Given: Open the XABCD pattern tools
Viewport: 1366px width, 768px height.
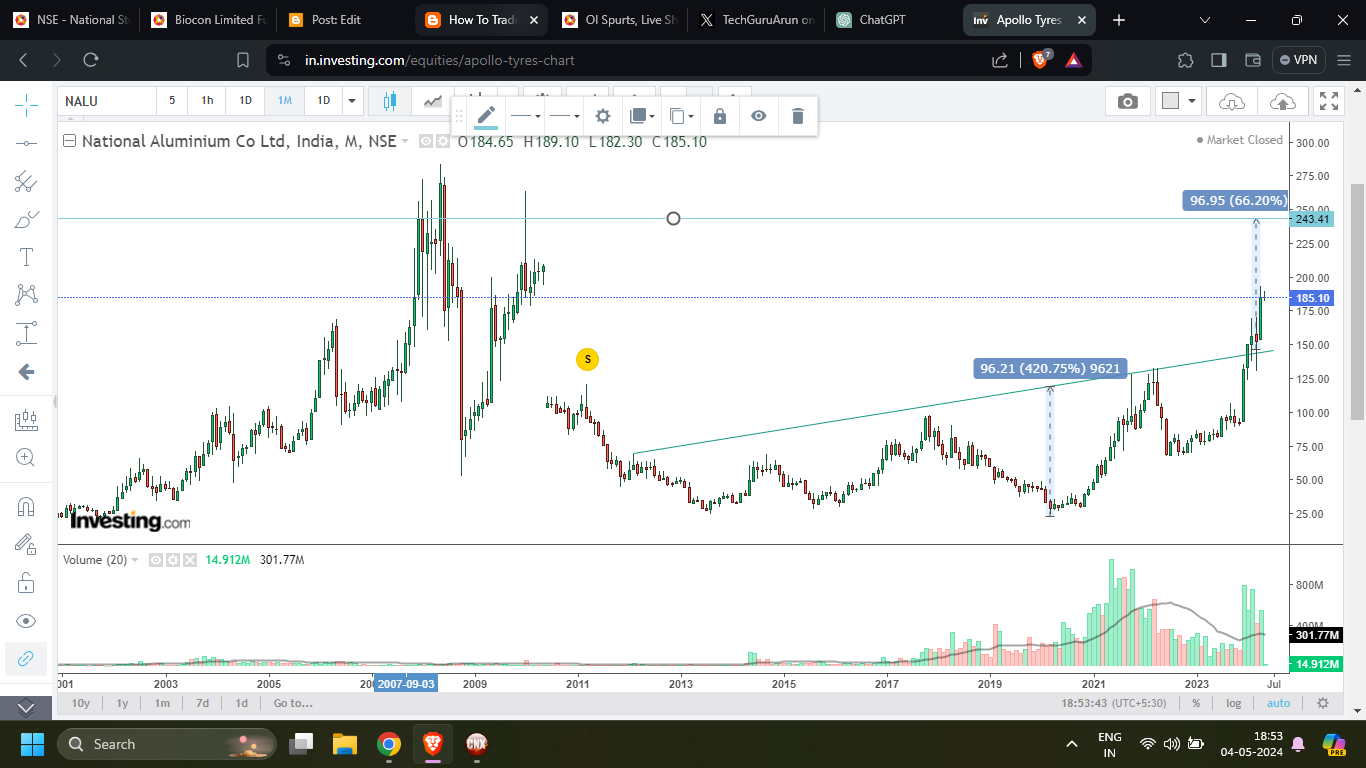Looking at the screenshot, I should point(26,295).
